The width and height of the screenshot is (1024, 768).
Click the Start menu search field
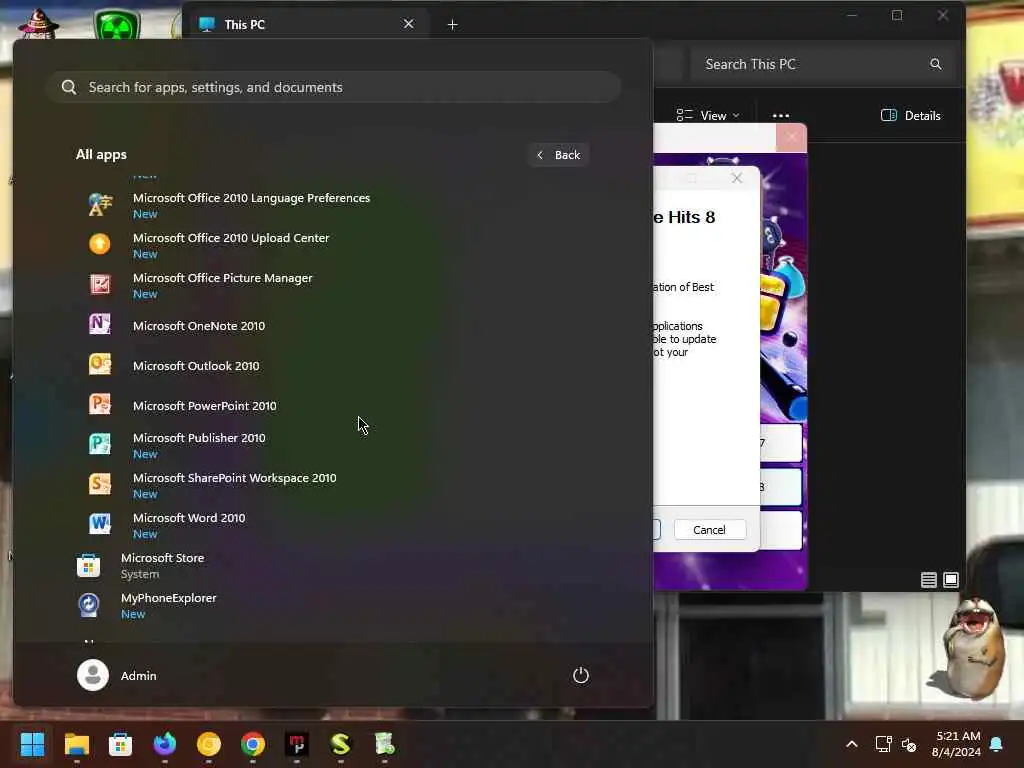[334, 87]
